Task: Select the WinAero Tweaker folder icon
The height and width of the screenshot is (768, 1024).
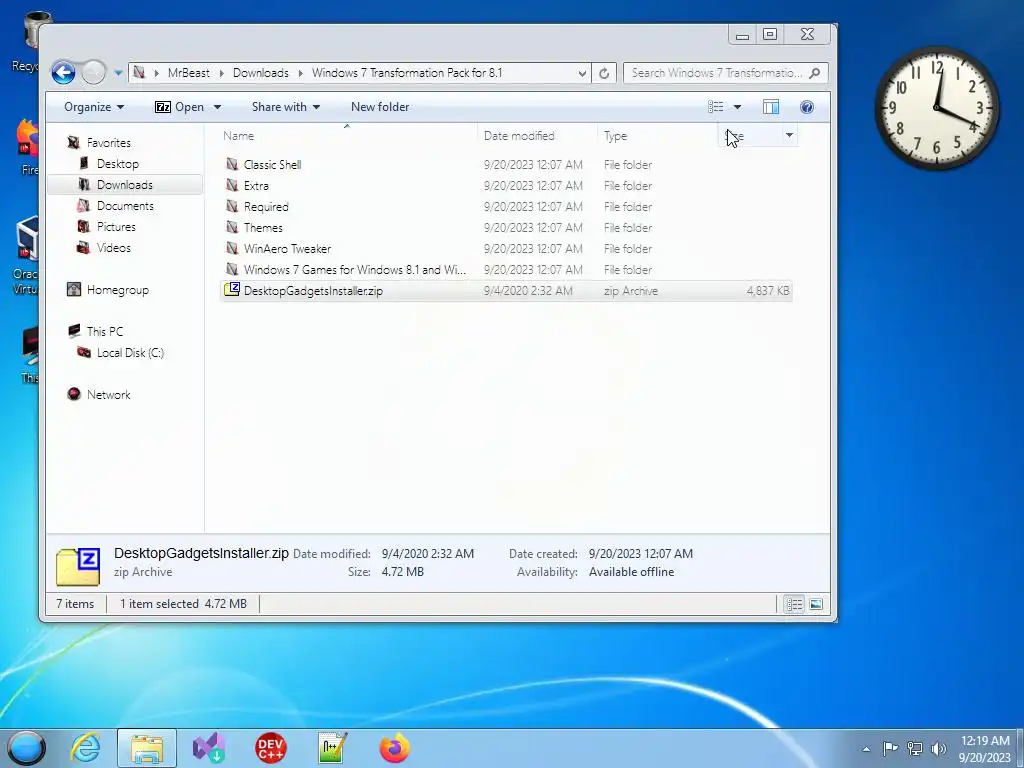Action: pos(232,248)
